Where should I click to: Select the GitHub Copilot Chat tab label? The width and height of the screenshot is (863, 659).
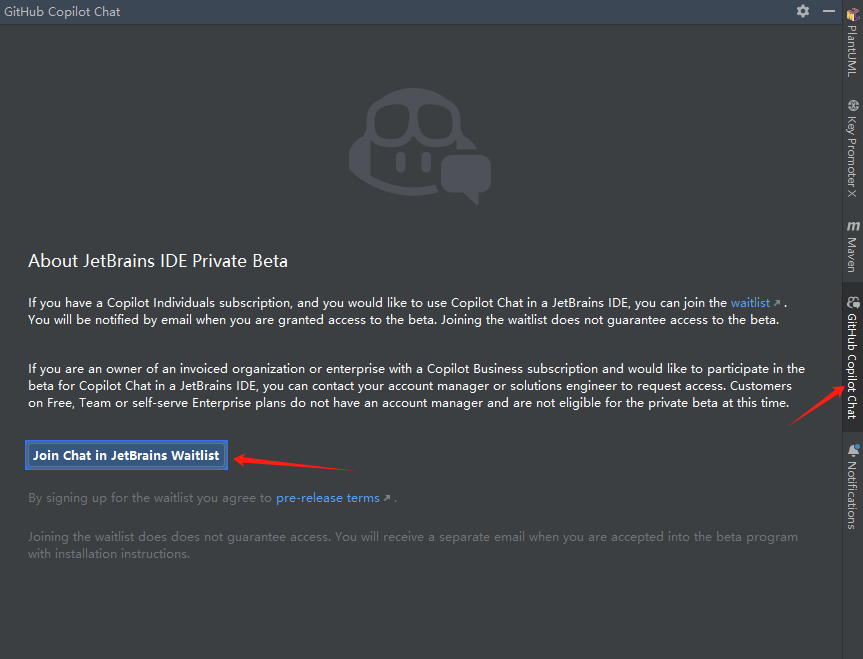pos(852,365)
